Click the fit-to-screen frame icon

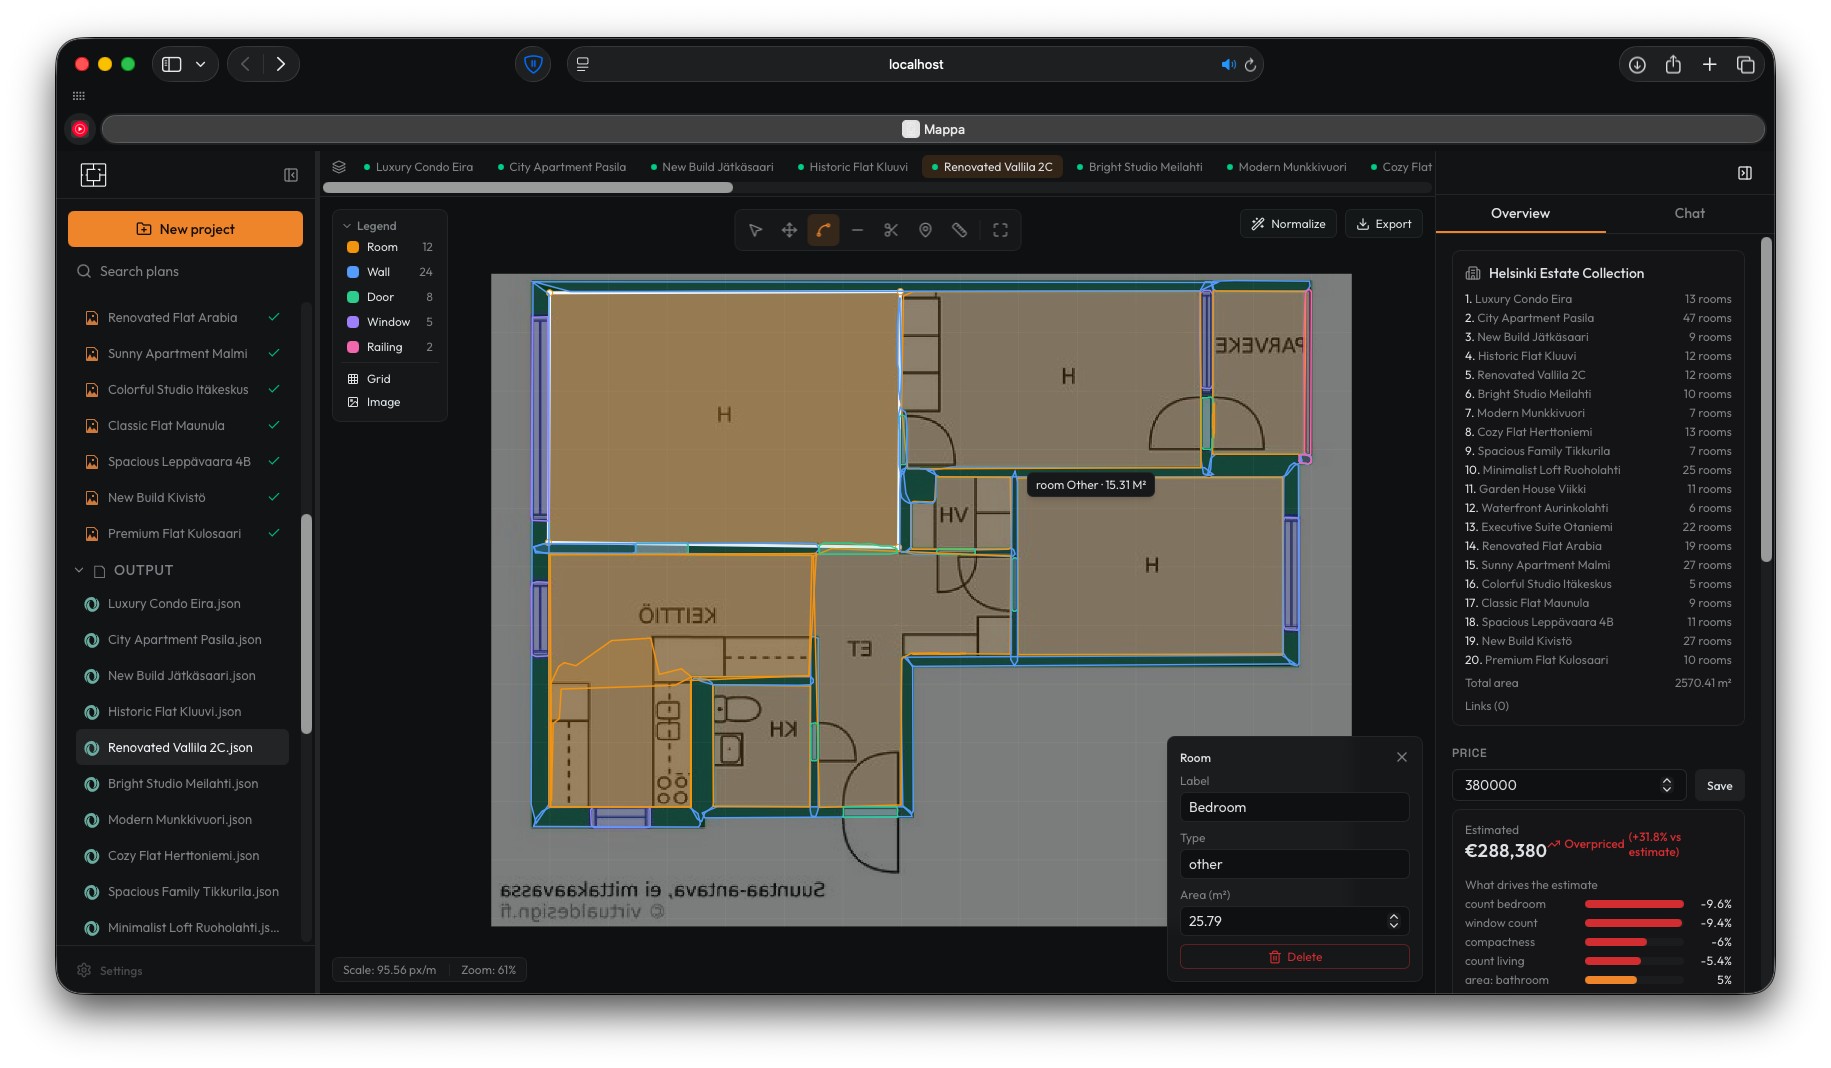(1000, 230)
